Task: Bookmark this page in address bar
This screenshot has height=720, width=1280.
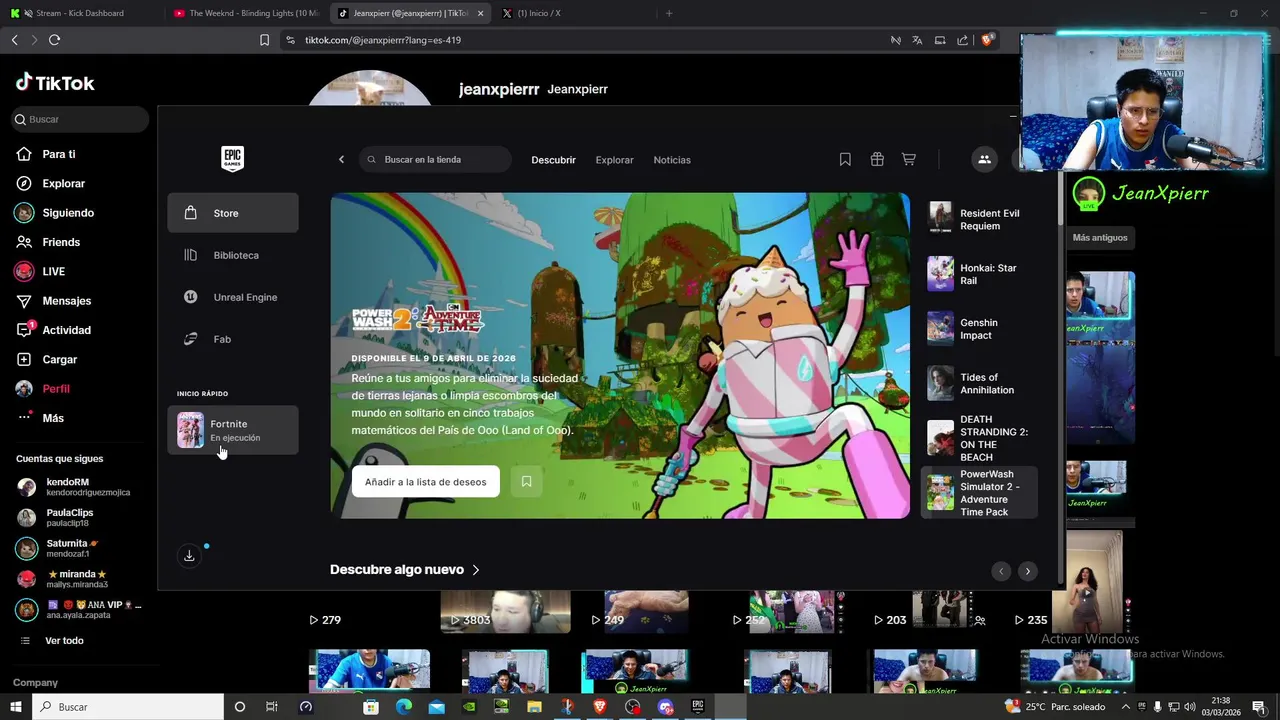Action: point(264,40)
